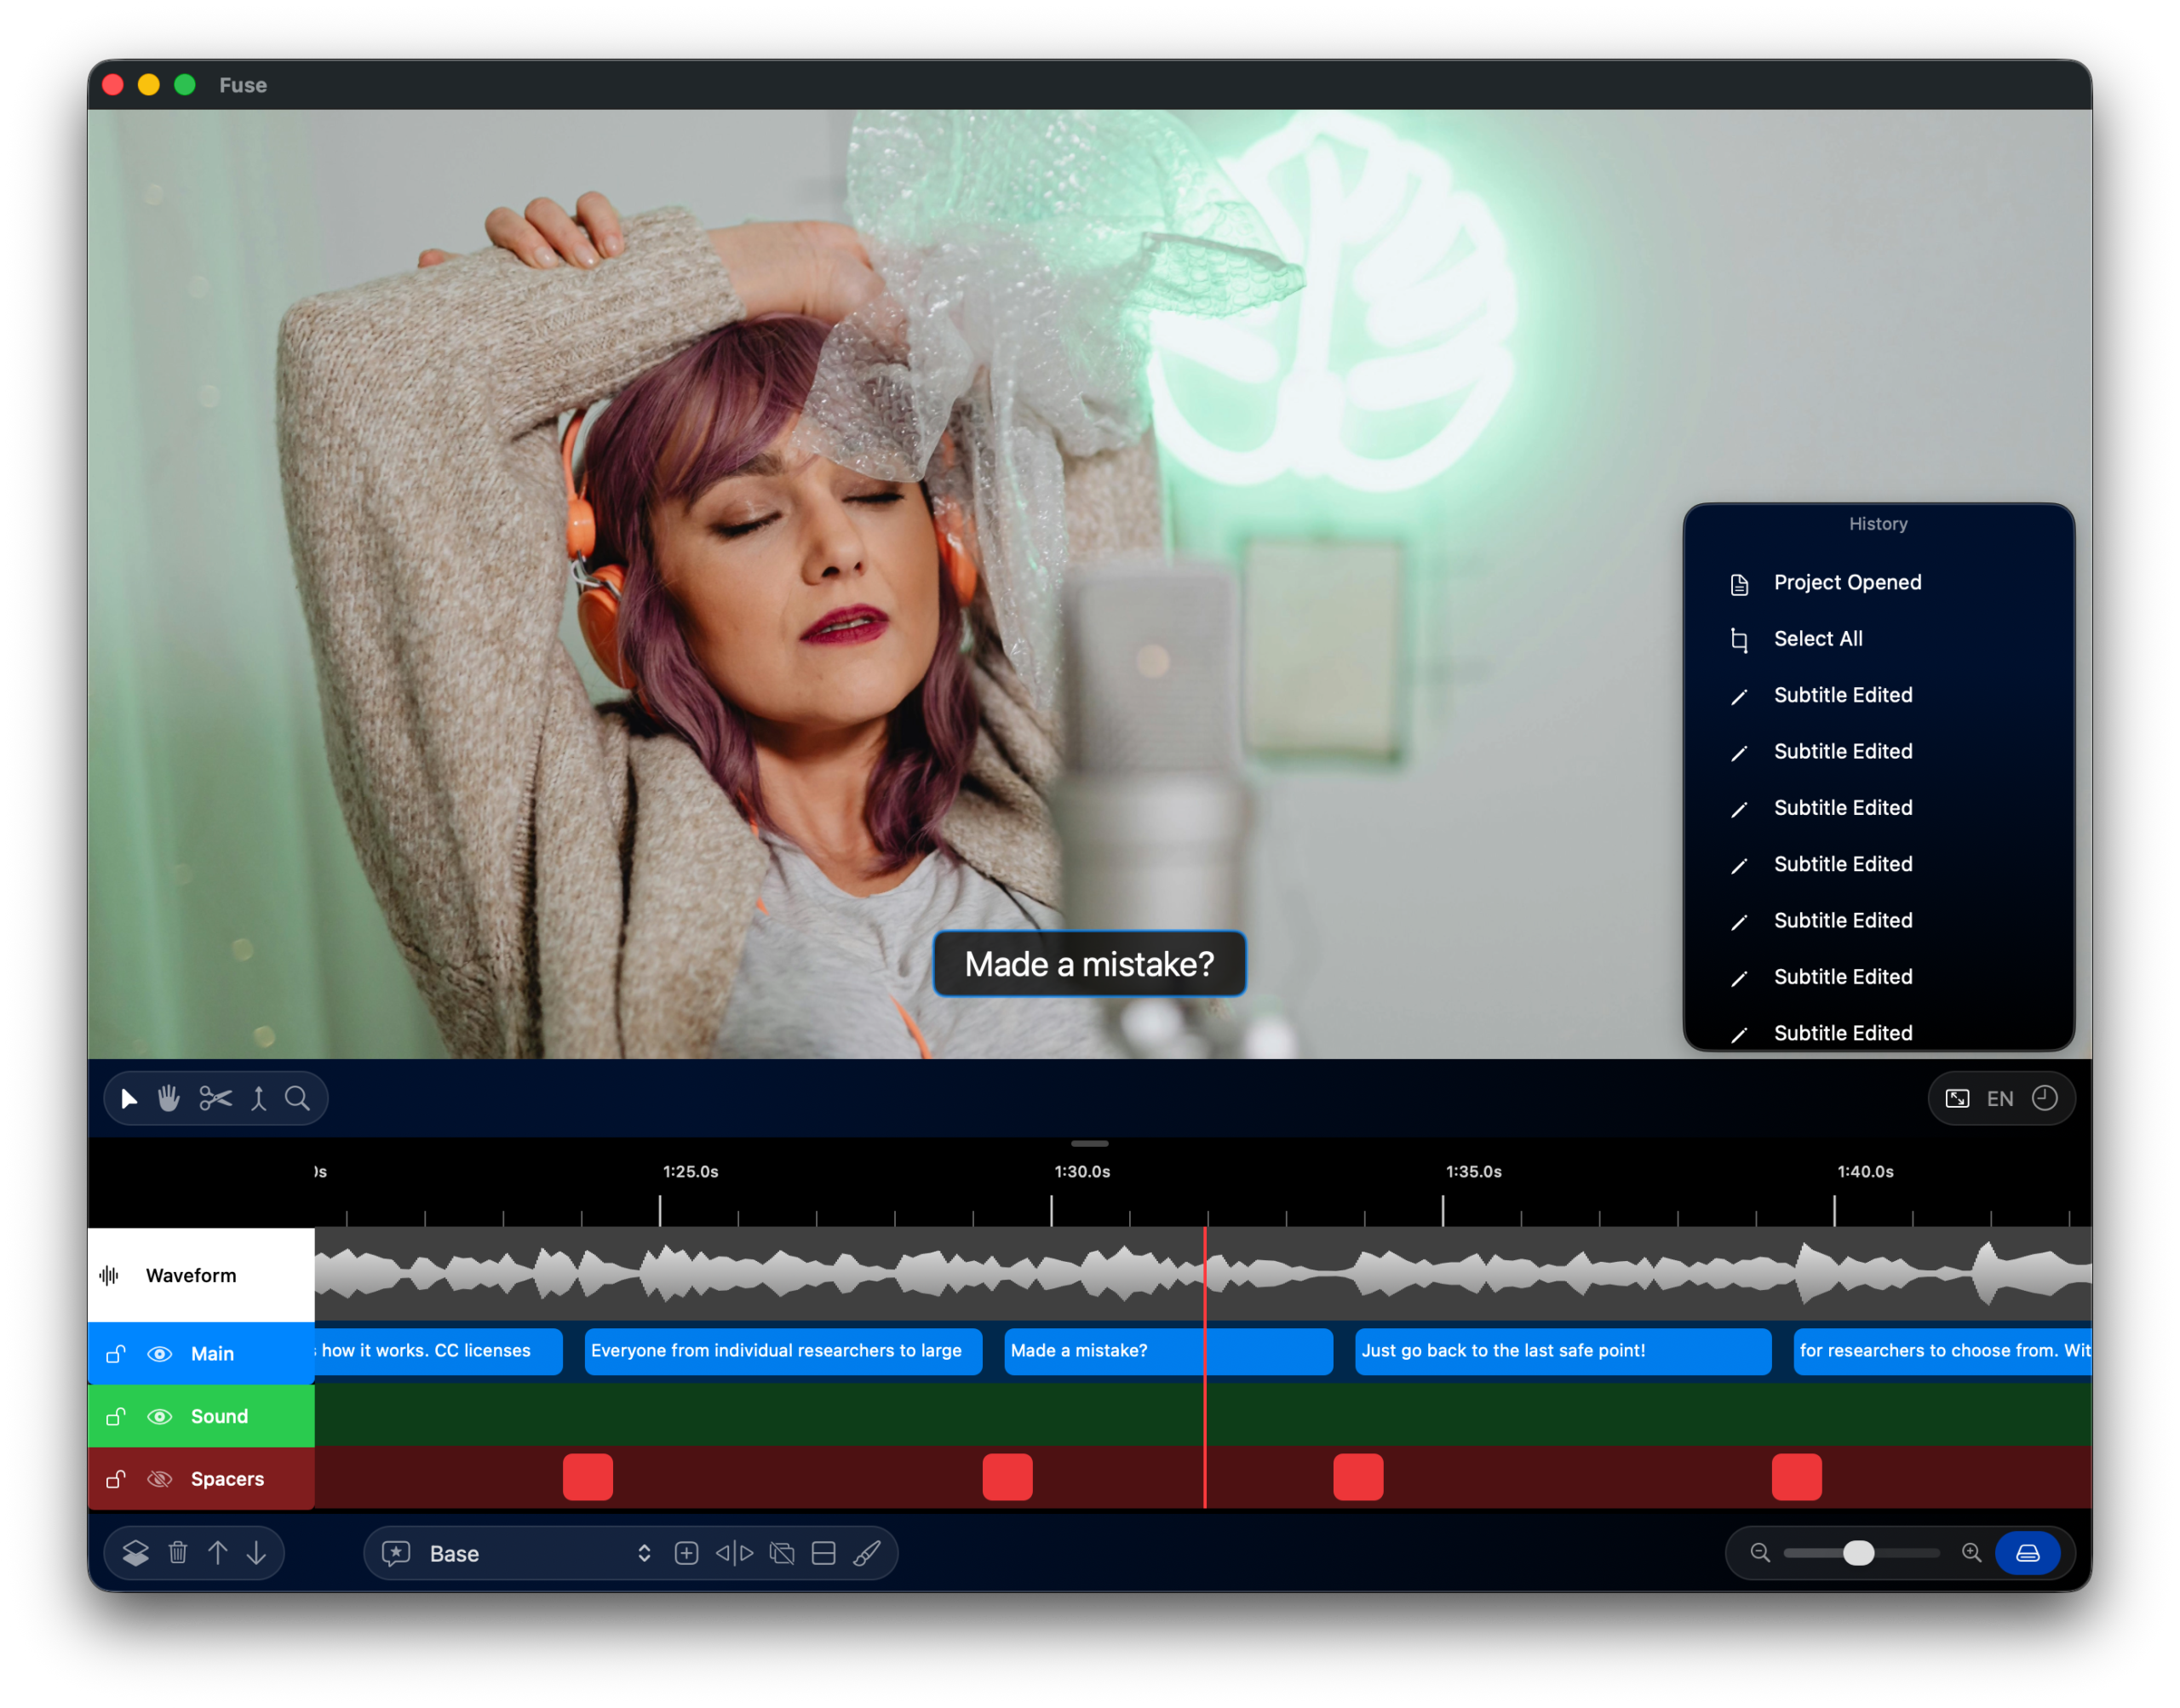This screenshot has width=2180, height=1708.
Task: Activate the scissors cut tool
Action: (x=215, y=1099)
